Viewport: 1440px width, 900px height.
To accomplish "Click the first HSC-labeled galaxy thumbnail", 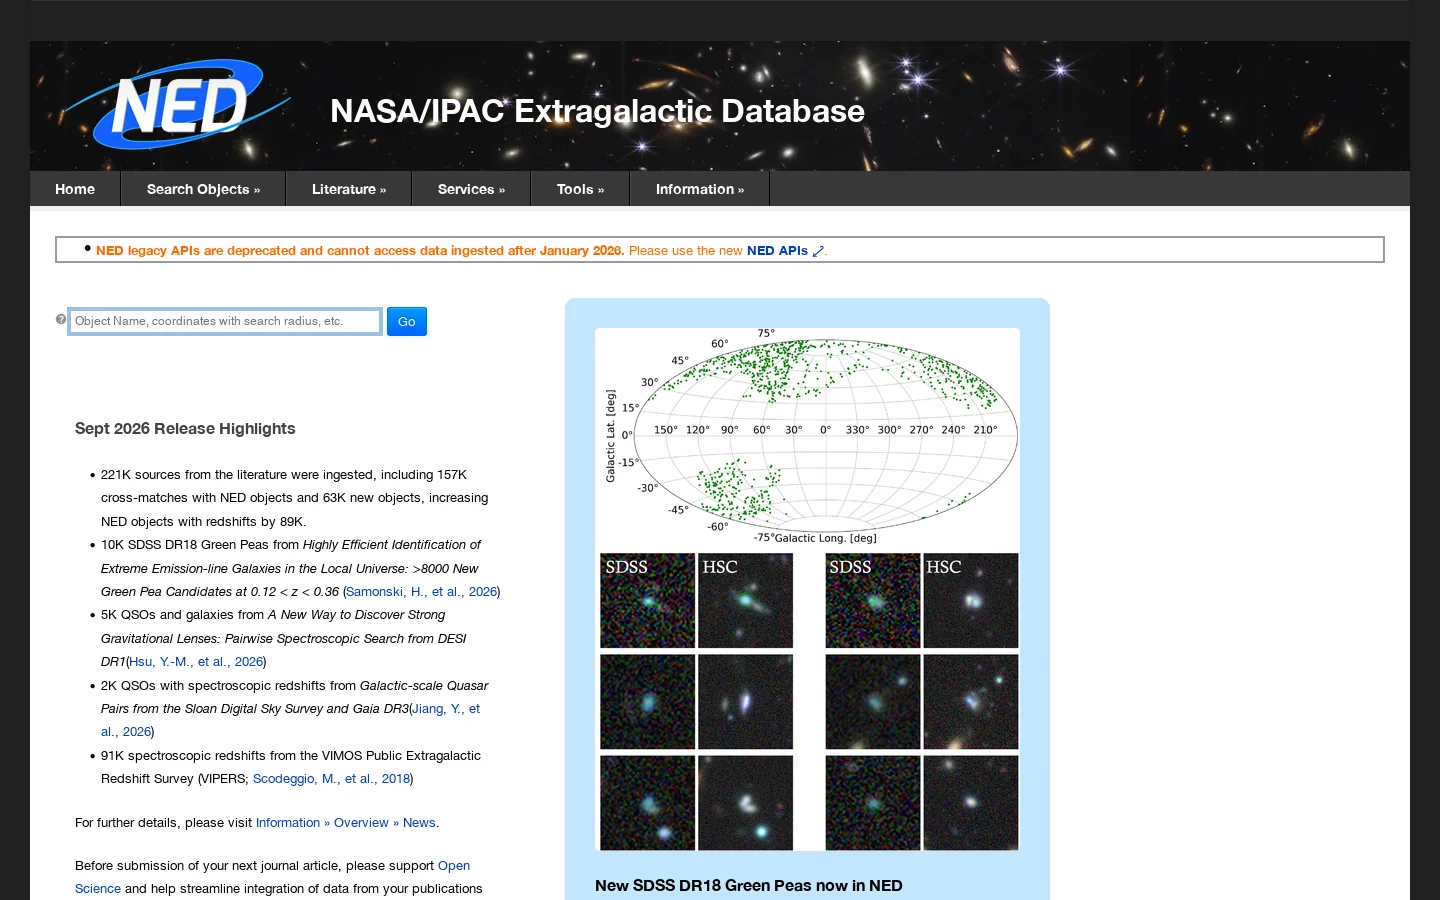I will (746, 601).
